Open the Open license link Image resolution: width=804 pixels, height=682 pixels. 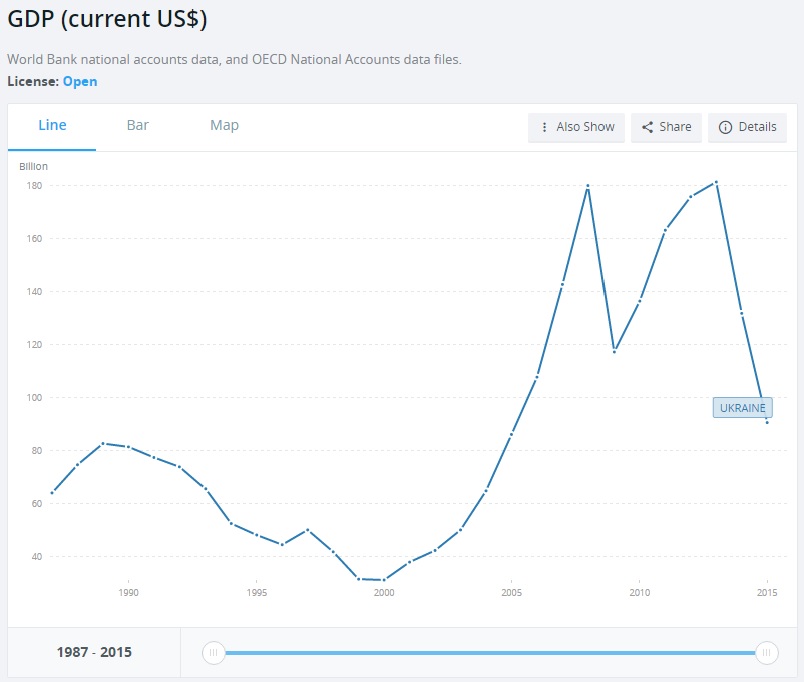80,81
